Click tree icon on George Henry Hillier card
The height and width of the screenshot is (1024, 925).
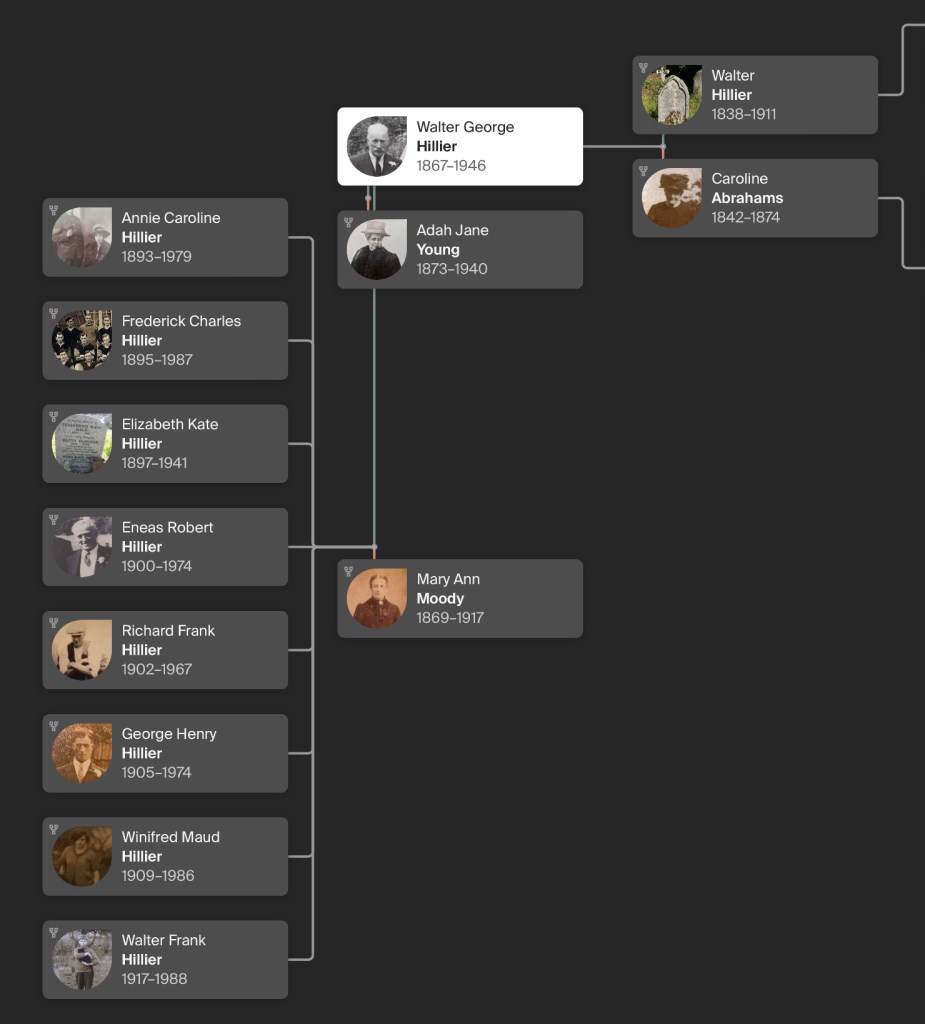click(54, 726)
